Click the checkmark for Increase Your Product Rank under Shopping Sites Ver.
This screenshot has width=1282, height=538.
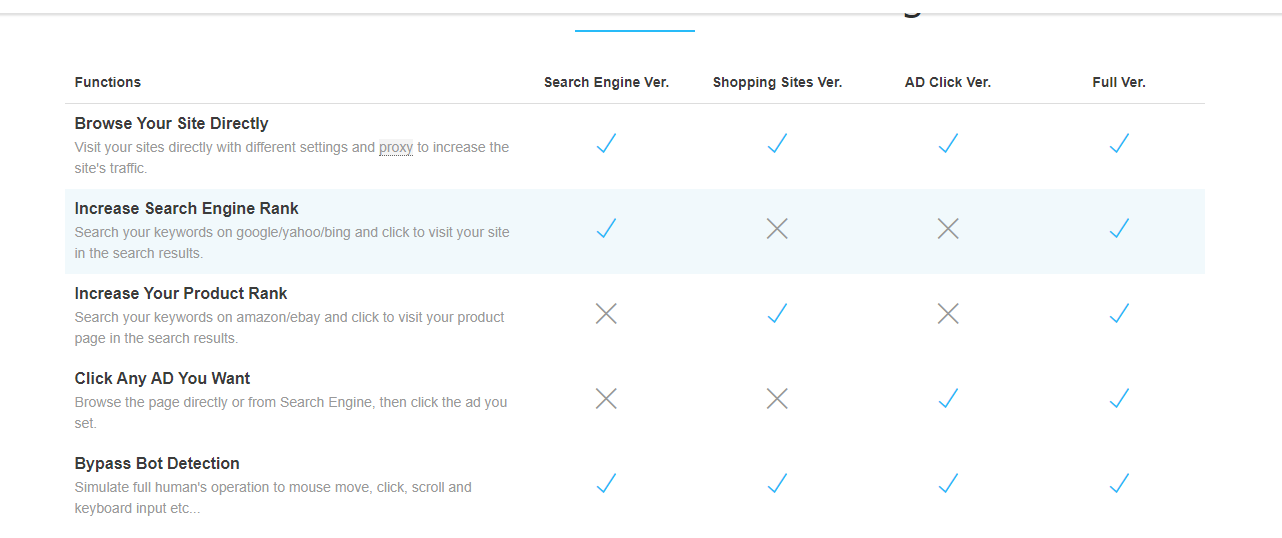point(777,314)
